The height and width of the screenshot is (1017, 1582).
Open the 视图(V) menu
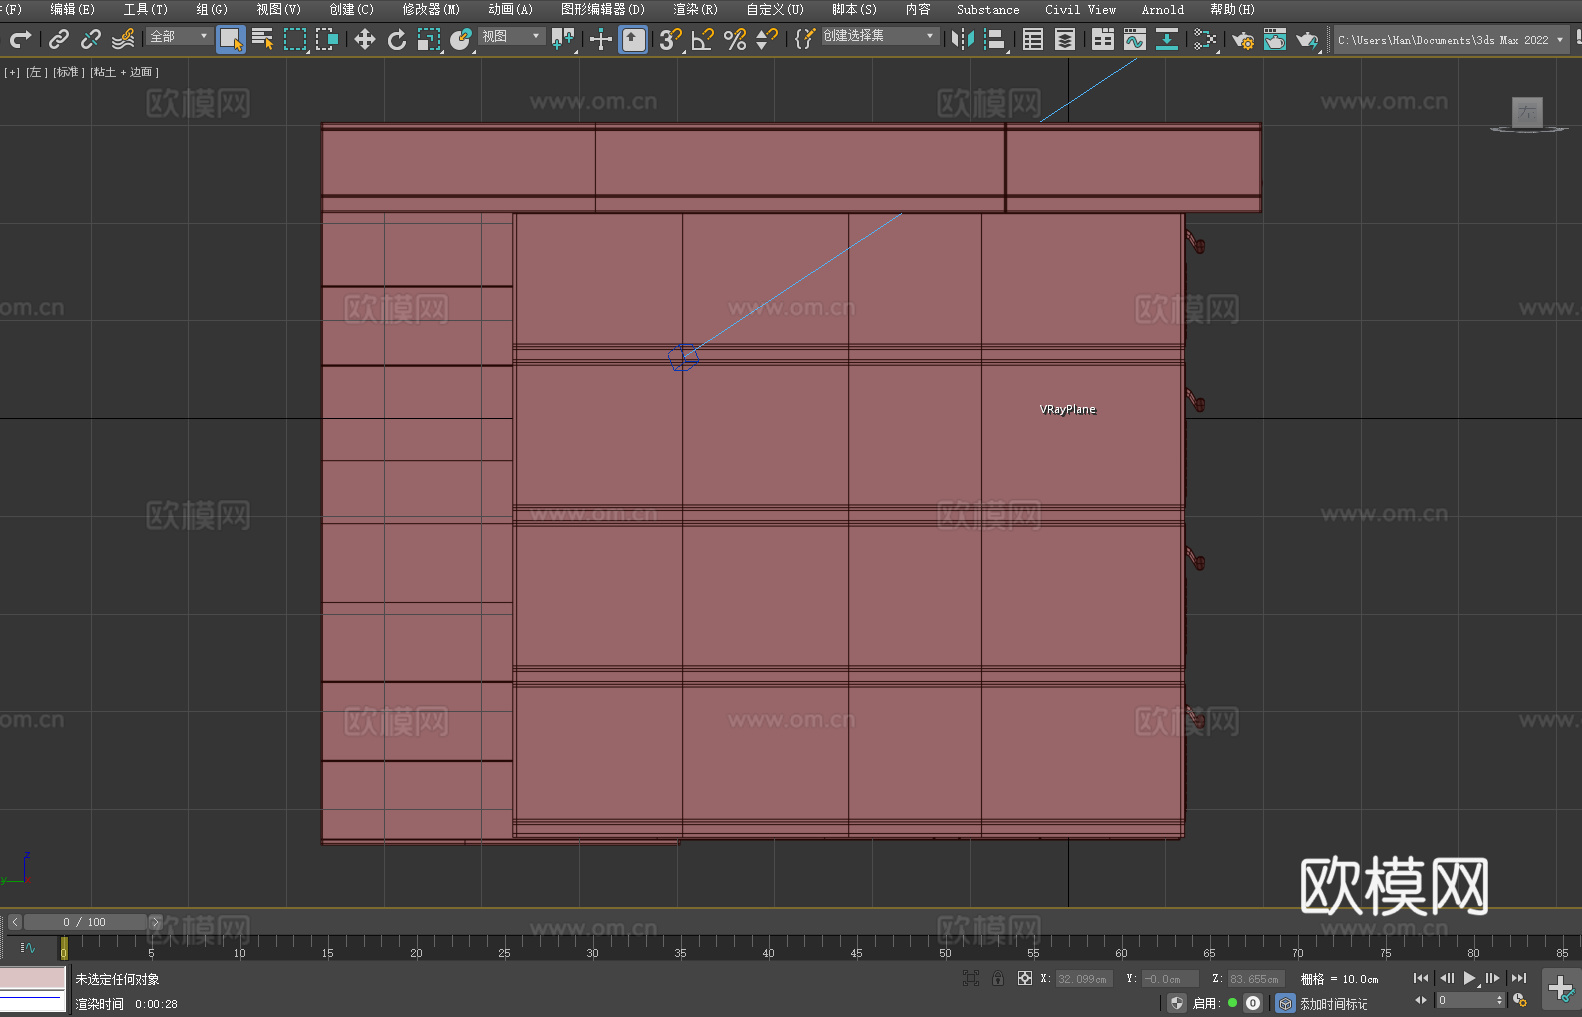[x=278, y=9]
